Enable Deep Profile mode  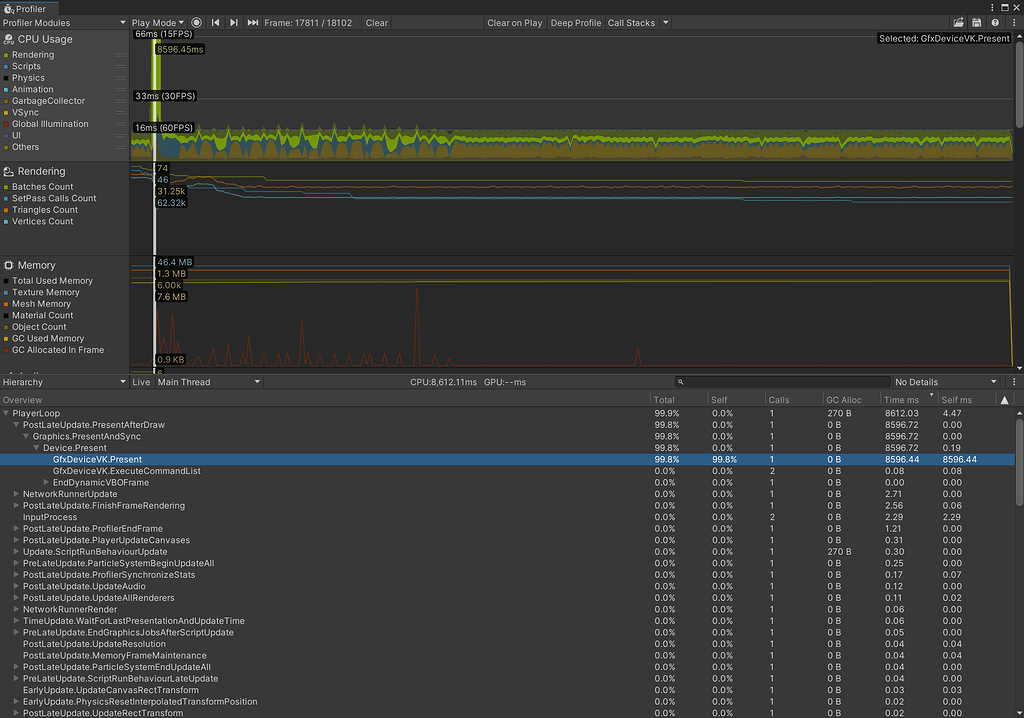[x=576, y=22]
